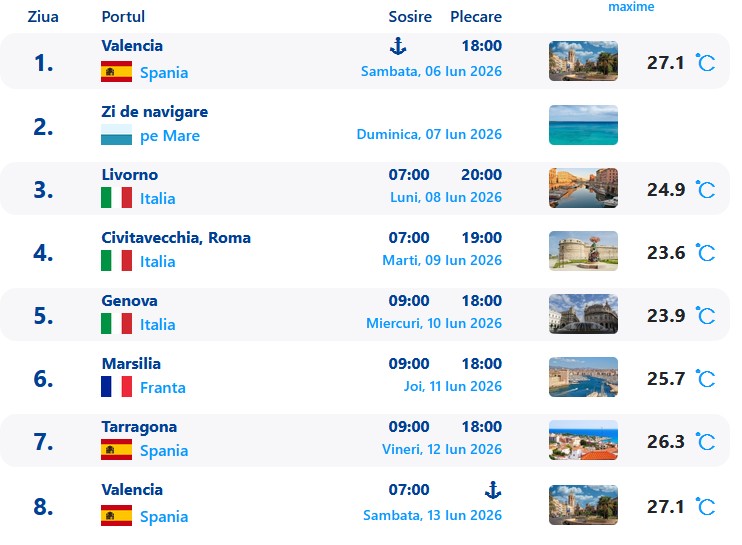
Task: Open the Marsilia harbor thumbnail
Action: (x=583, y=377)
